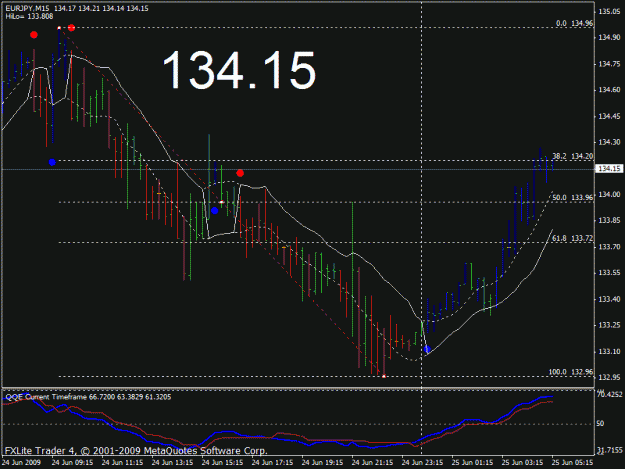
Task: Click 134.30 on the price scale
Action: [x=609, y=142]
